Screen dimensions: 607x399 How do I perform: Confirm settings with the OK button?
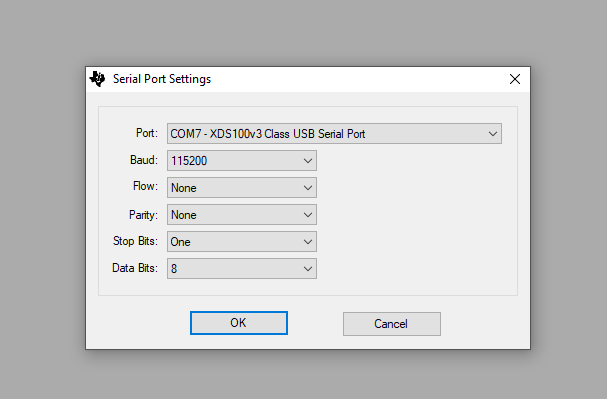(x=239, y=323)
